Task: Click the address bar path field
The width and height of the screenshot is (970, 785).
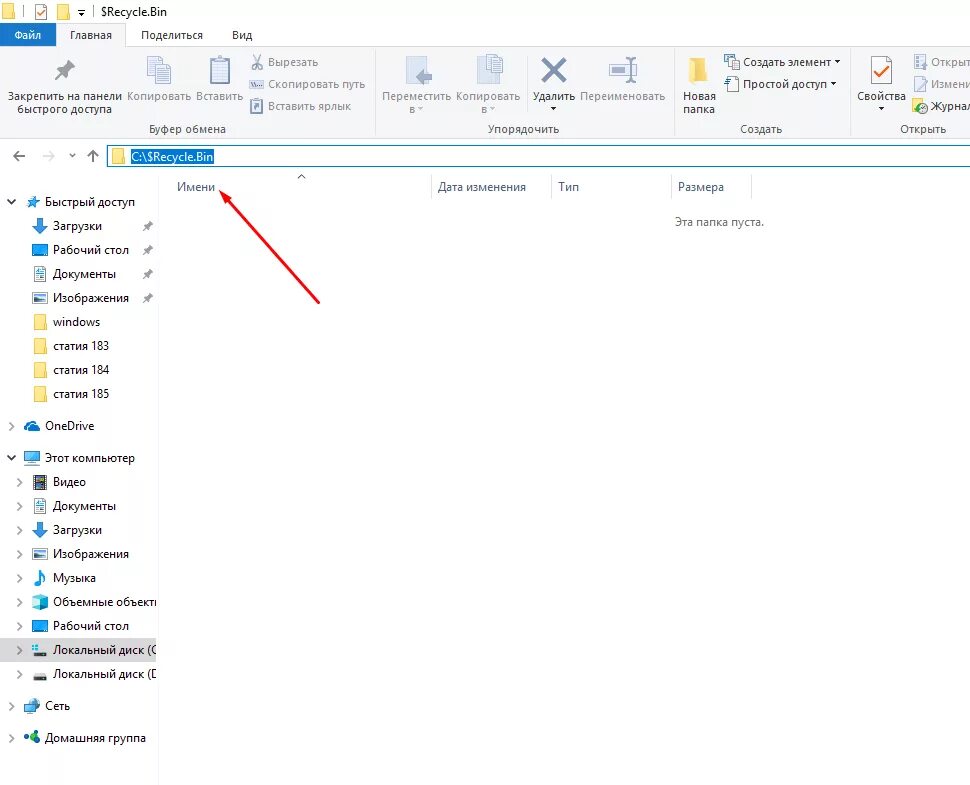Action: [x=538, y=157]
